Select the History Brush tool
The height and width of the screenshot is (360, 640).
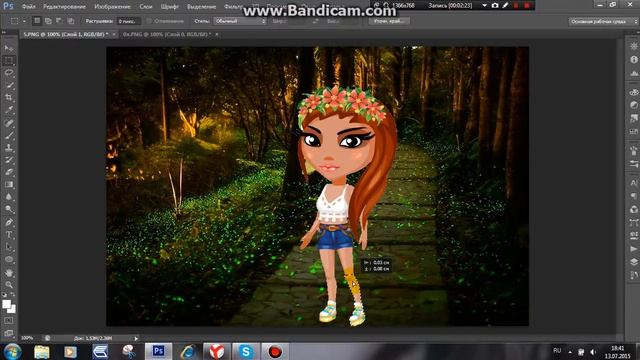tap(9, 160)
